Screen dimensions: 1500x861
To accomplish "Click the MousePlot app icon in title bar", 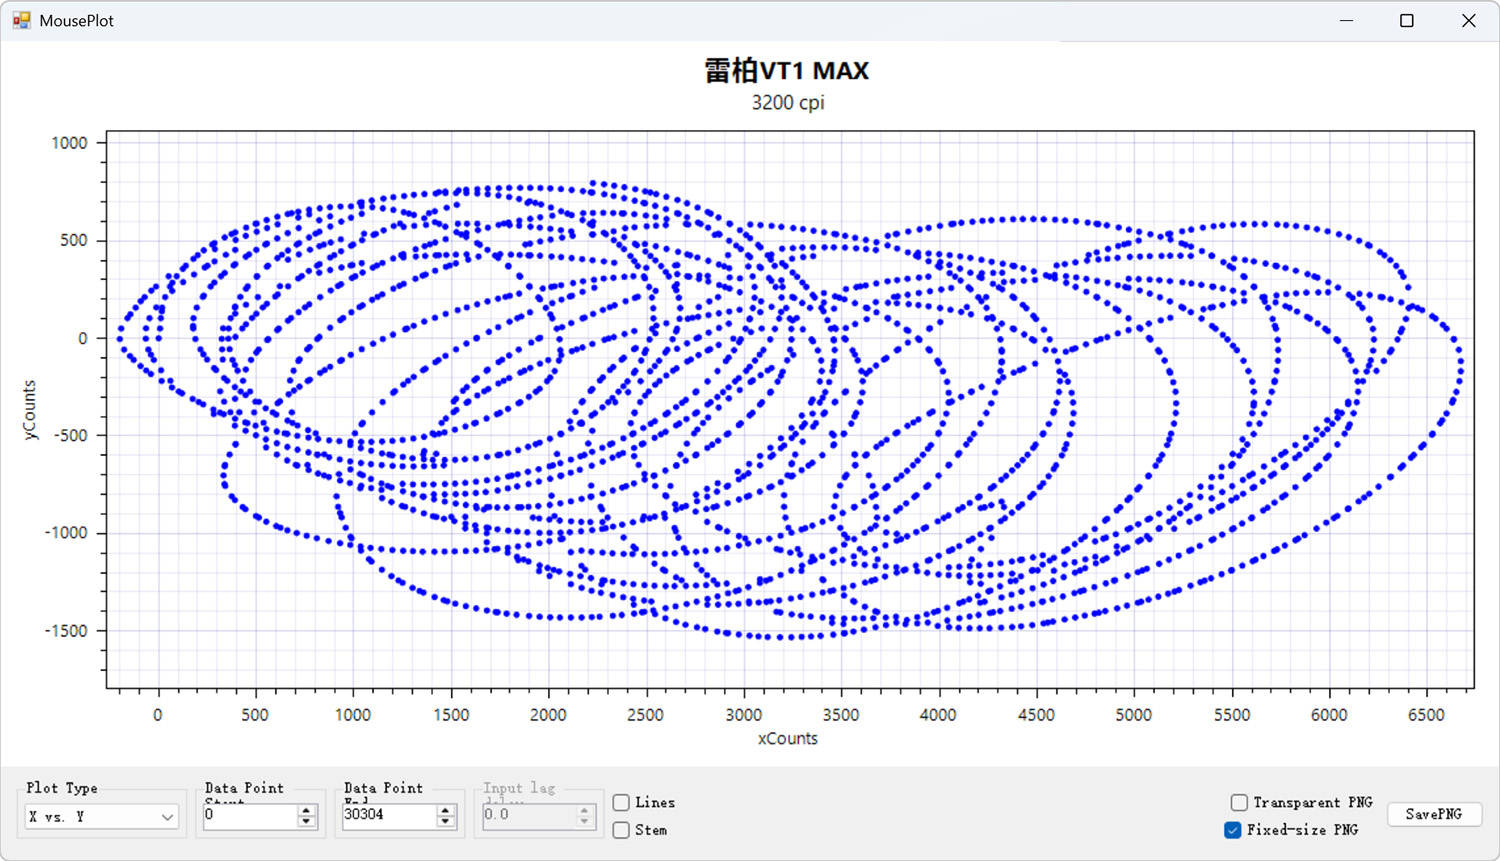I will pos(21,20).
